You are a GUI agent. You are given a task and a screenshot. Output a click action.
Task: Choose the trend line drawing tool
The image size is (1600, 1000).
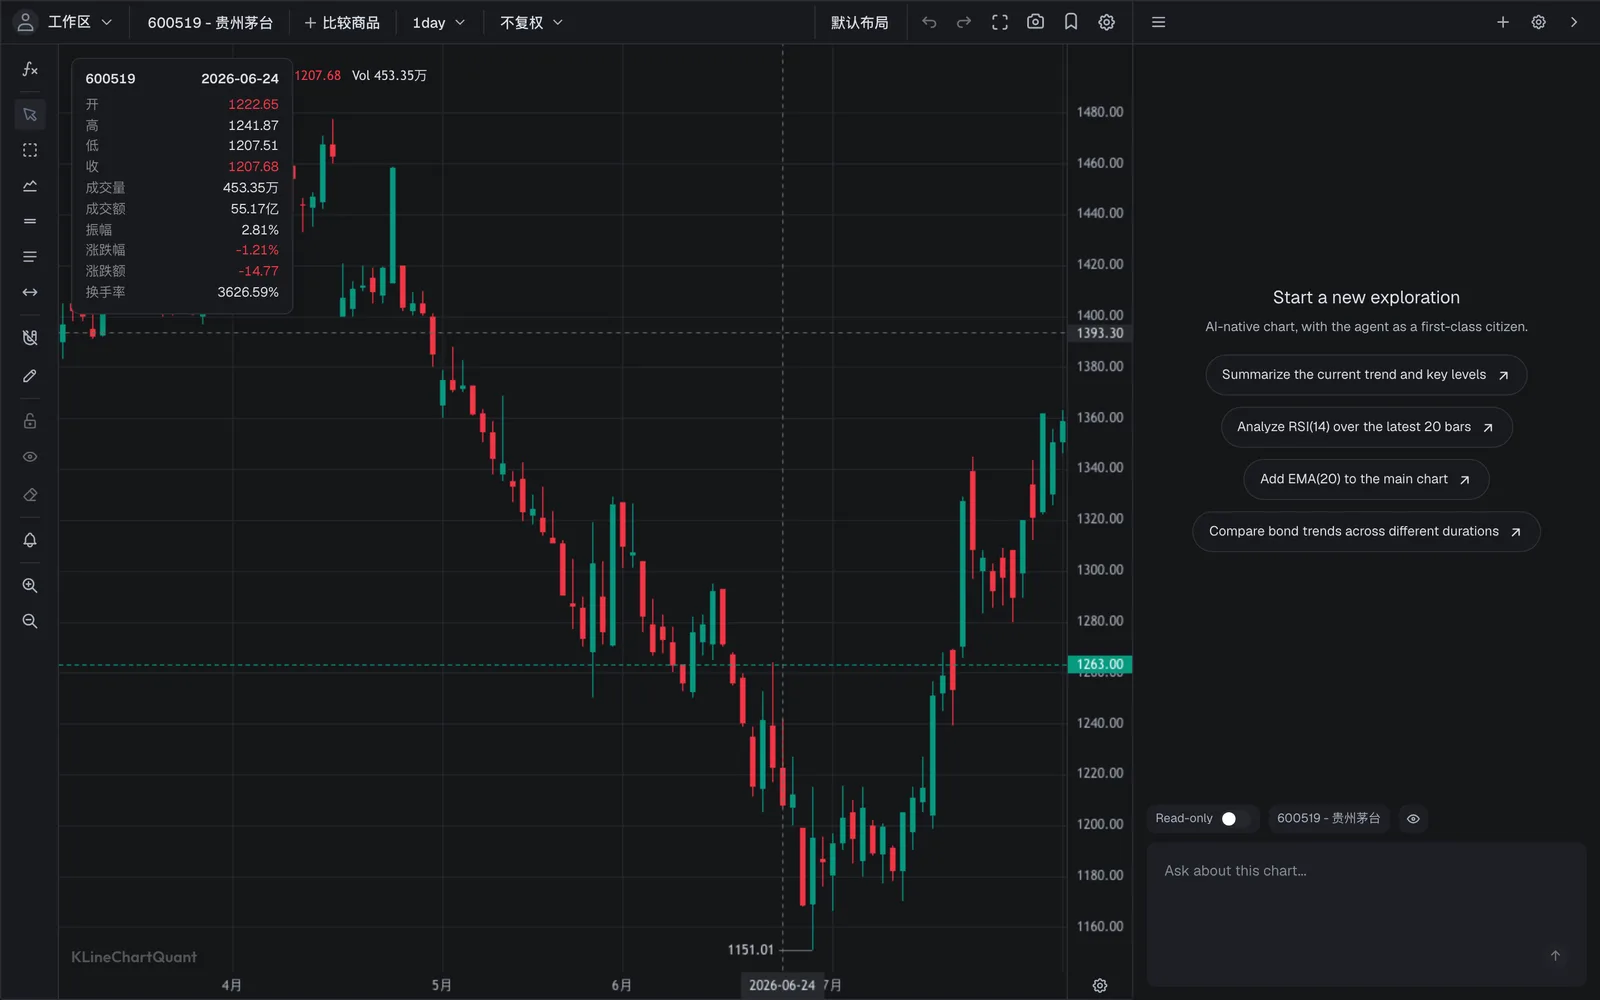click(30, 186)
